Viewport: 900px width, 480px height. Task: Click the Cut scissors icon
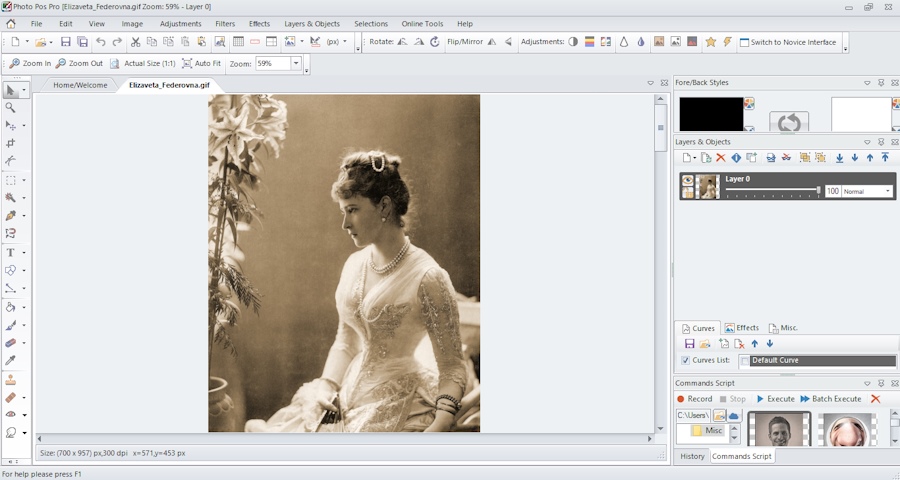[135, 42]
